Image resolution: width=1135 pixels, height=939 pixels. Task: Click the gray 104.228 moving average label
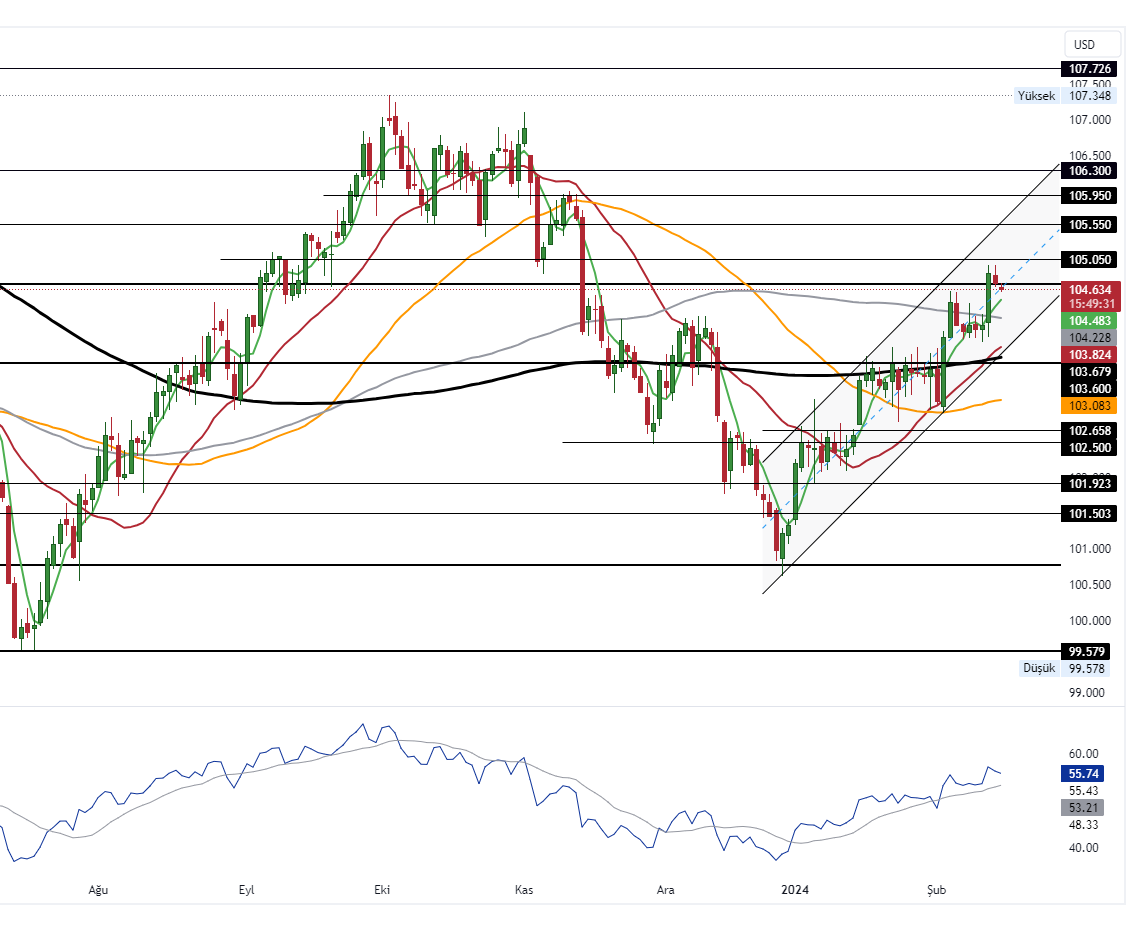pos(1089,338)
